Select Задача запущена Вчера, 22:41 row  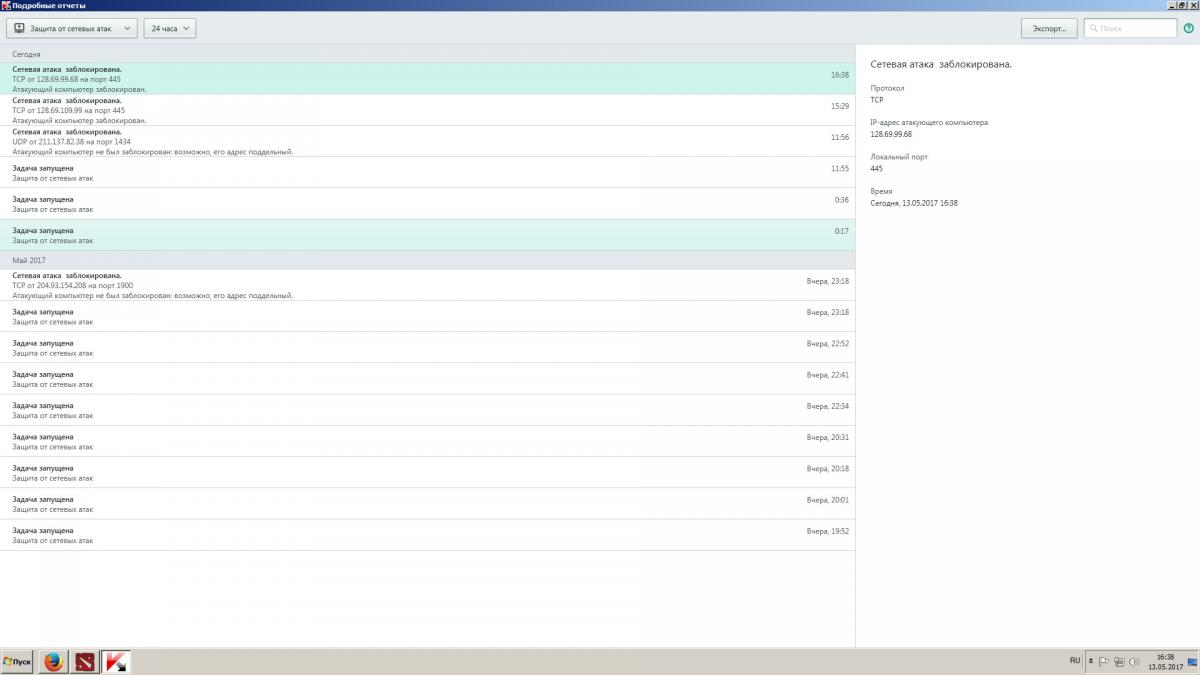[428, 379]
